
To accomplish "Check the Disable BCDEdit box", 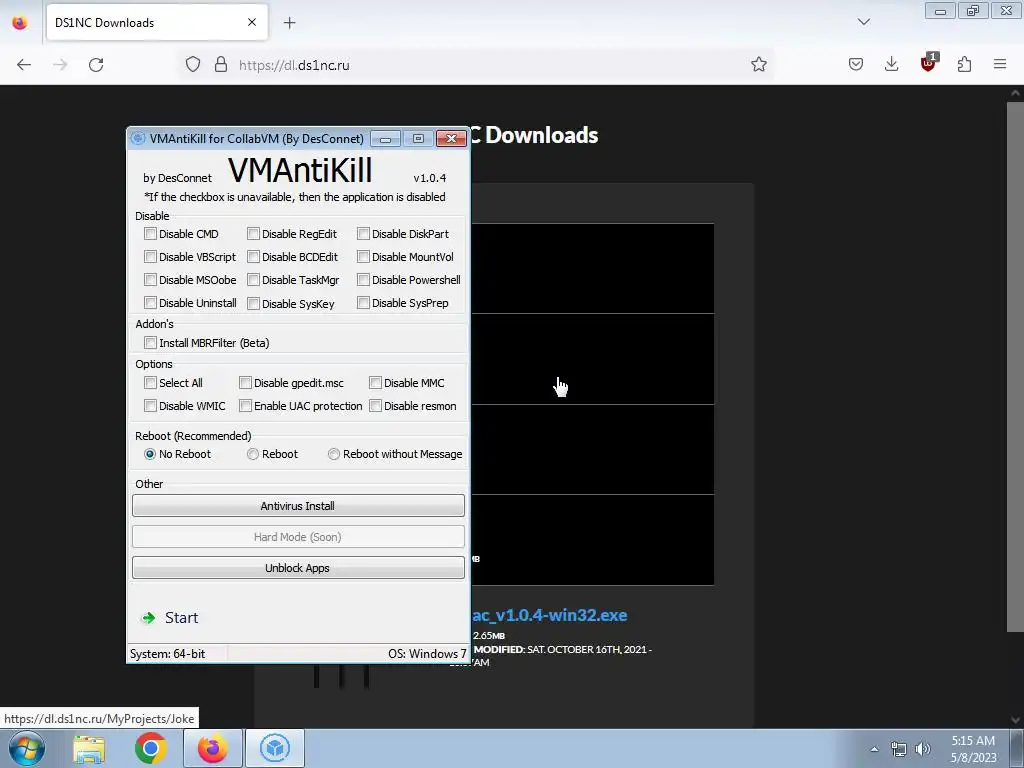I will click(x=253, y=257).
